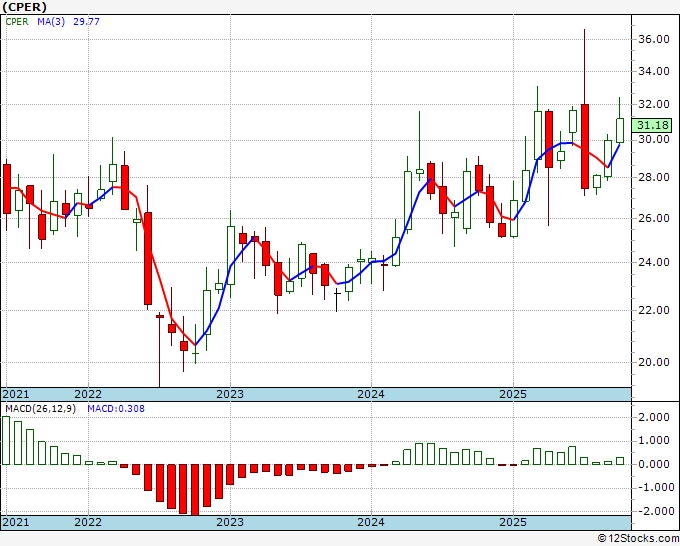Click the 26.00 price axis label
The height and width of the screenshot is (546, 680).
654,218
